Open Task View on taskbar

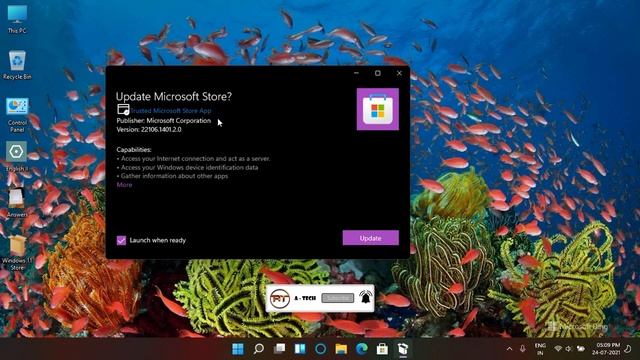pyautogui.click(x=280, y=349)
